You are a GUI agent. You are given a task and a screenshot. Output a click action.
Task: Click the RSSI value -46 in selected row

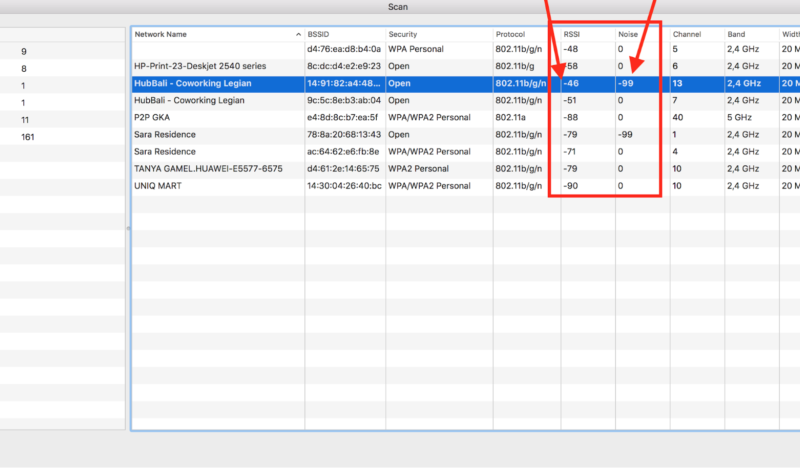[570, 83]
